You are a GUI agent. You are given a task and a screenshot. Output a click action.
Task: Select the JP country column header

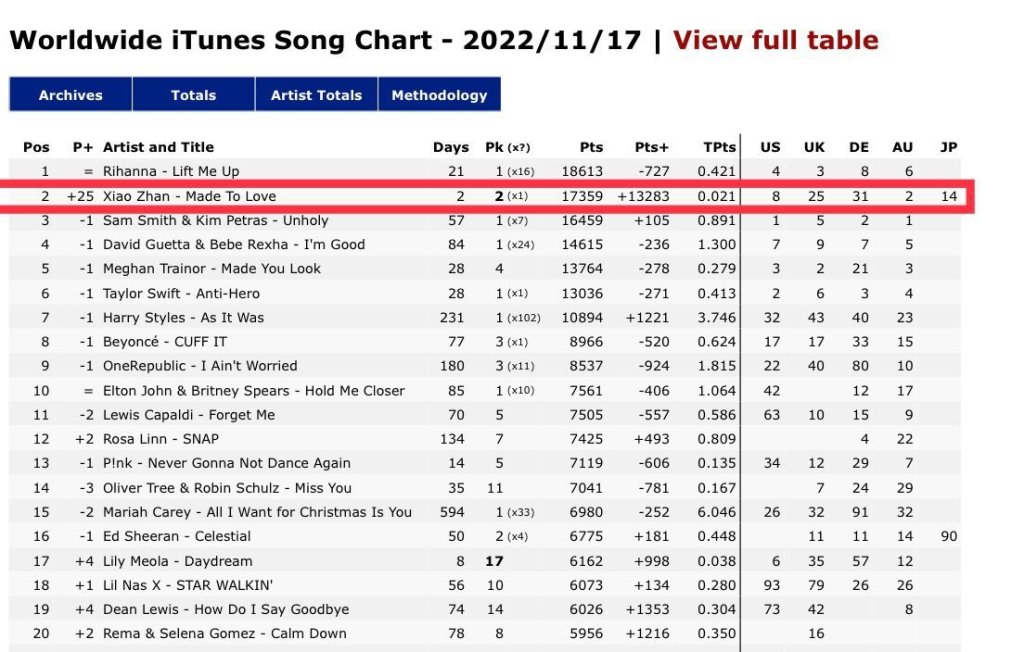point(948,147)
